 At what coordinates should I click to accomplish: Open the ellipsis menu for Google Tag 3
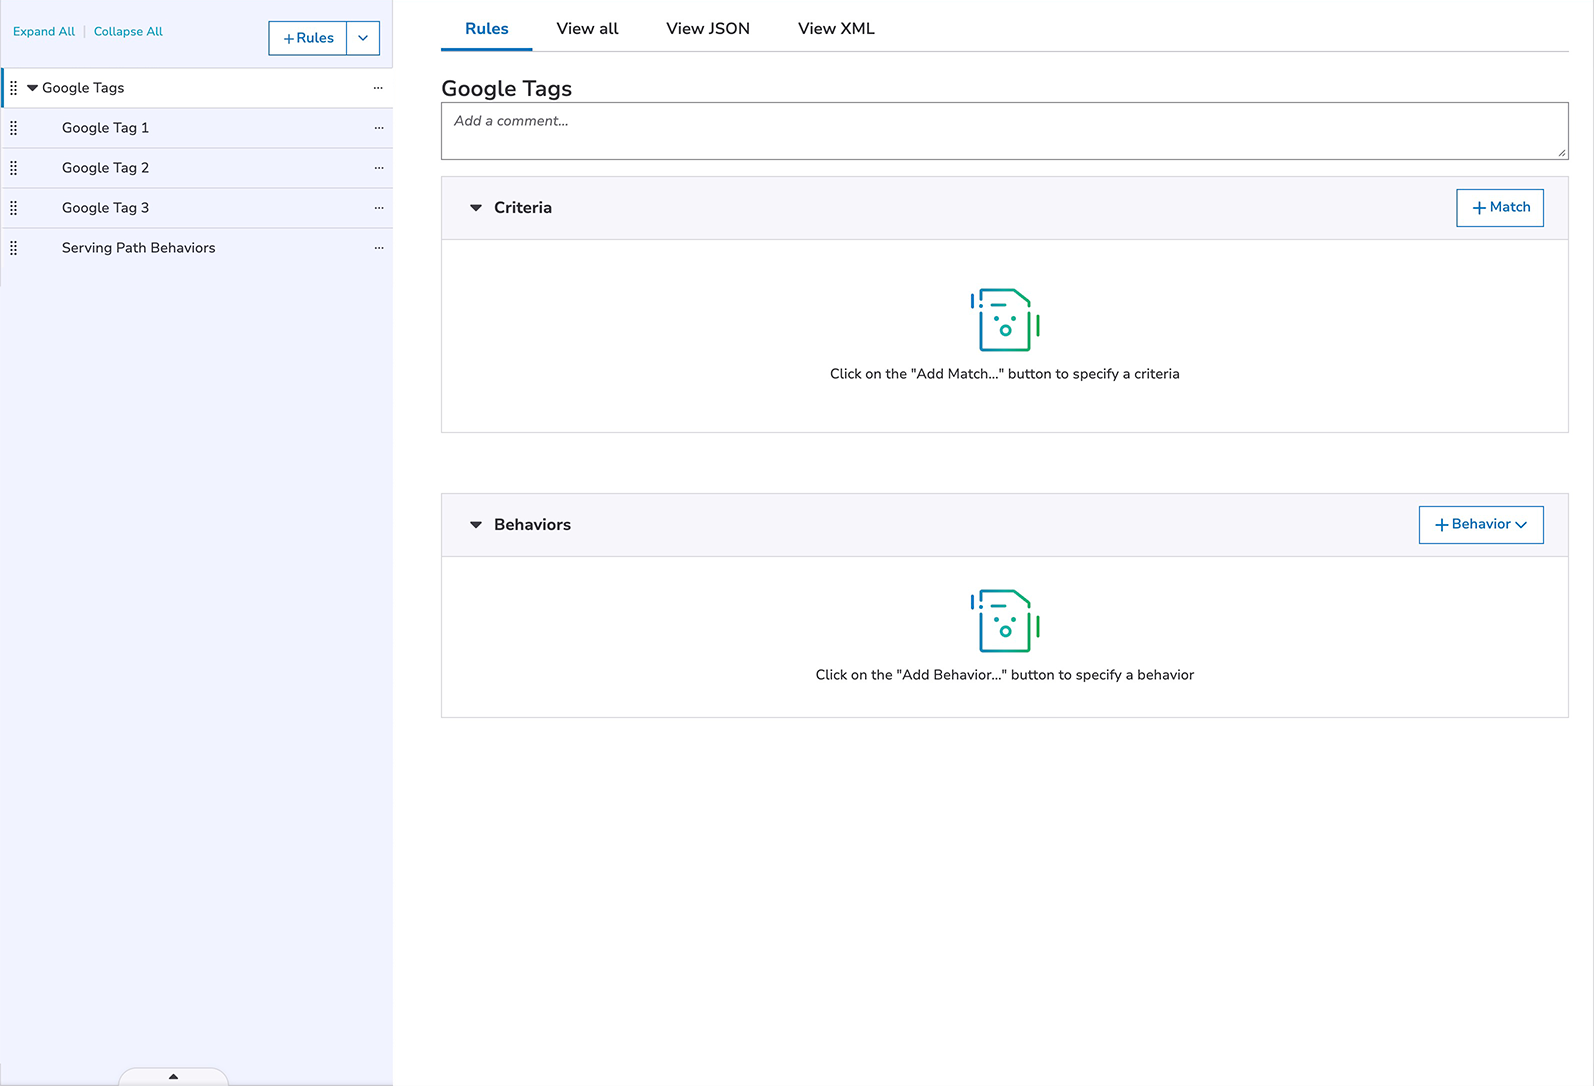pyautogui.click(x=379, y=208)
